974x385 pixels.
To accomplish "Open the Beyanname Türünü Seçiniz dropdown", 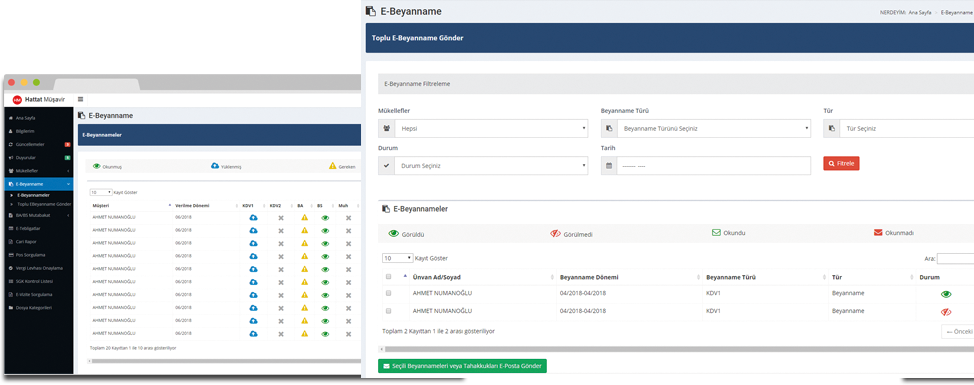I will point(706,129).
